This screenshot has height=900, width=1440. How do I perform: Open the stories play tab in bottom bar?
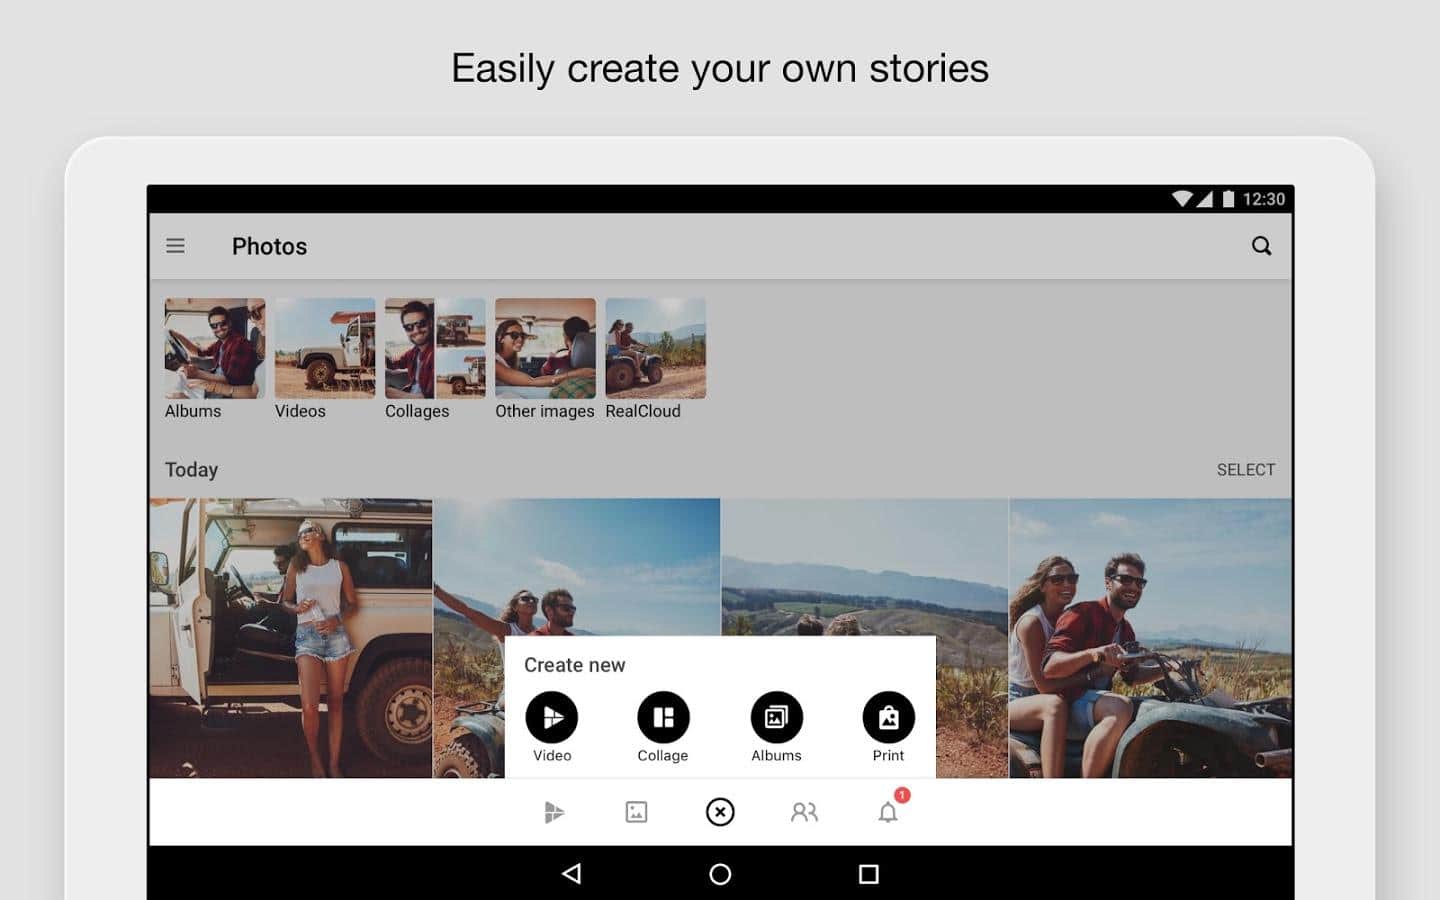pos(553,812)
